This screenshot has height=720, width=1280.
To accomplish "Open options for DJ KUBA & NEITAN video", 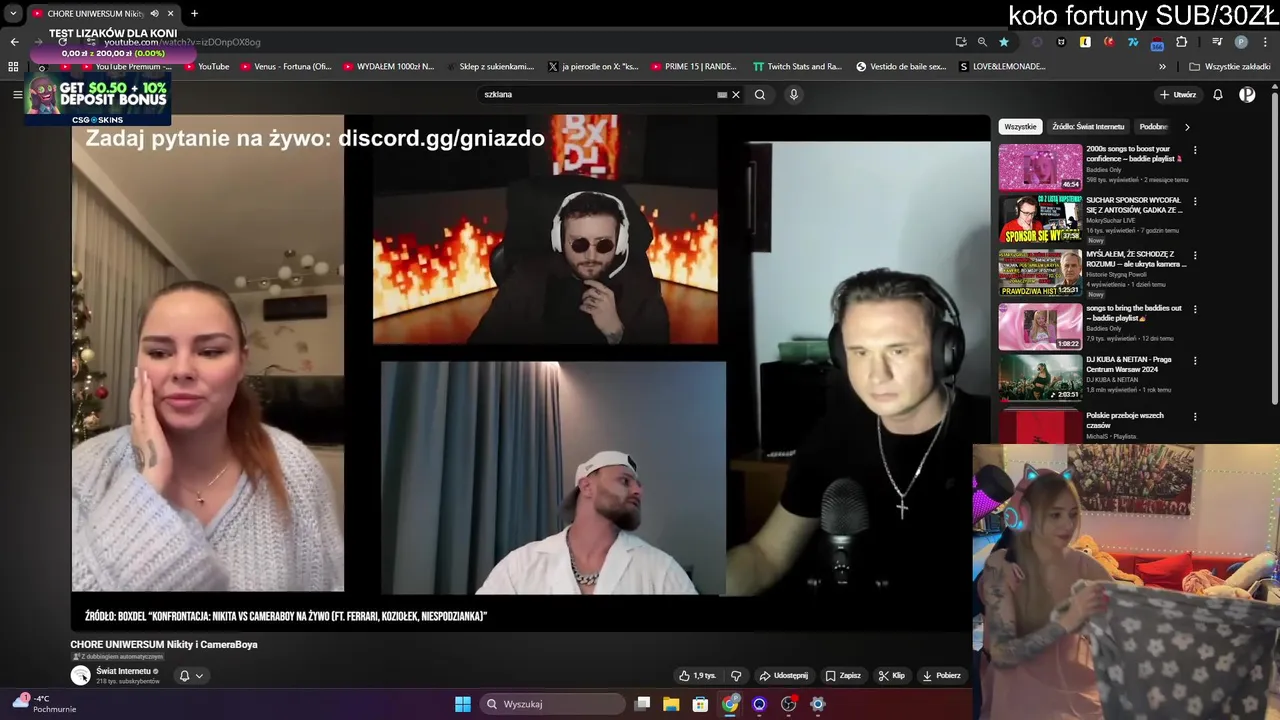I will 1194,361.
